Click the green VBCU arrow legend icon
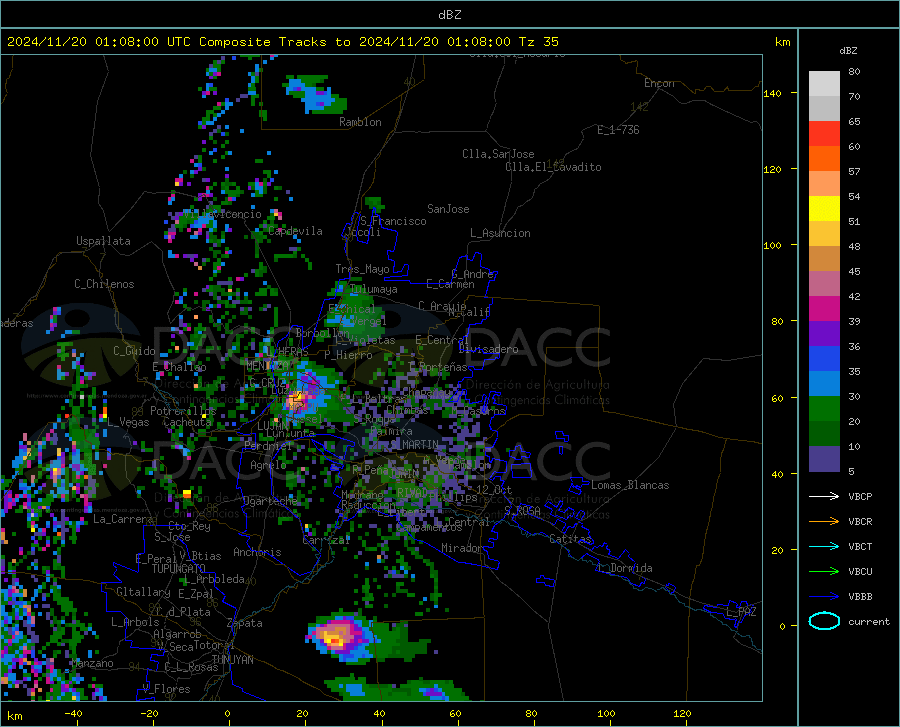900x727 pixels. (824, 571)
